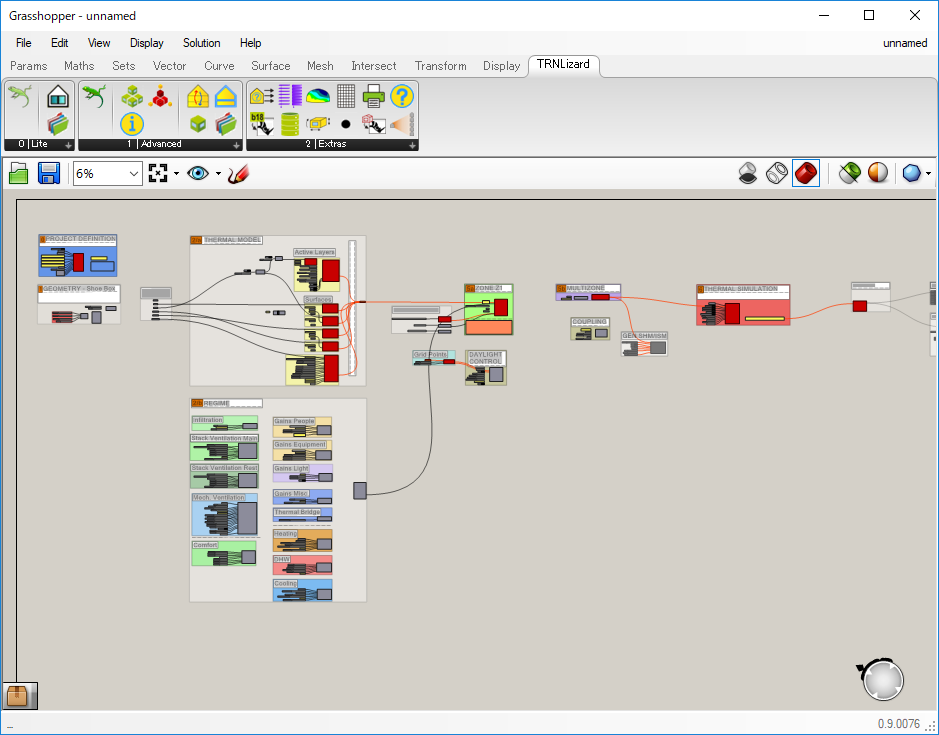939x735 pixels.
Task: Switch to wireframe preview mode
Action: (x=777, y=173)
